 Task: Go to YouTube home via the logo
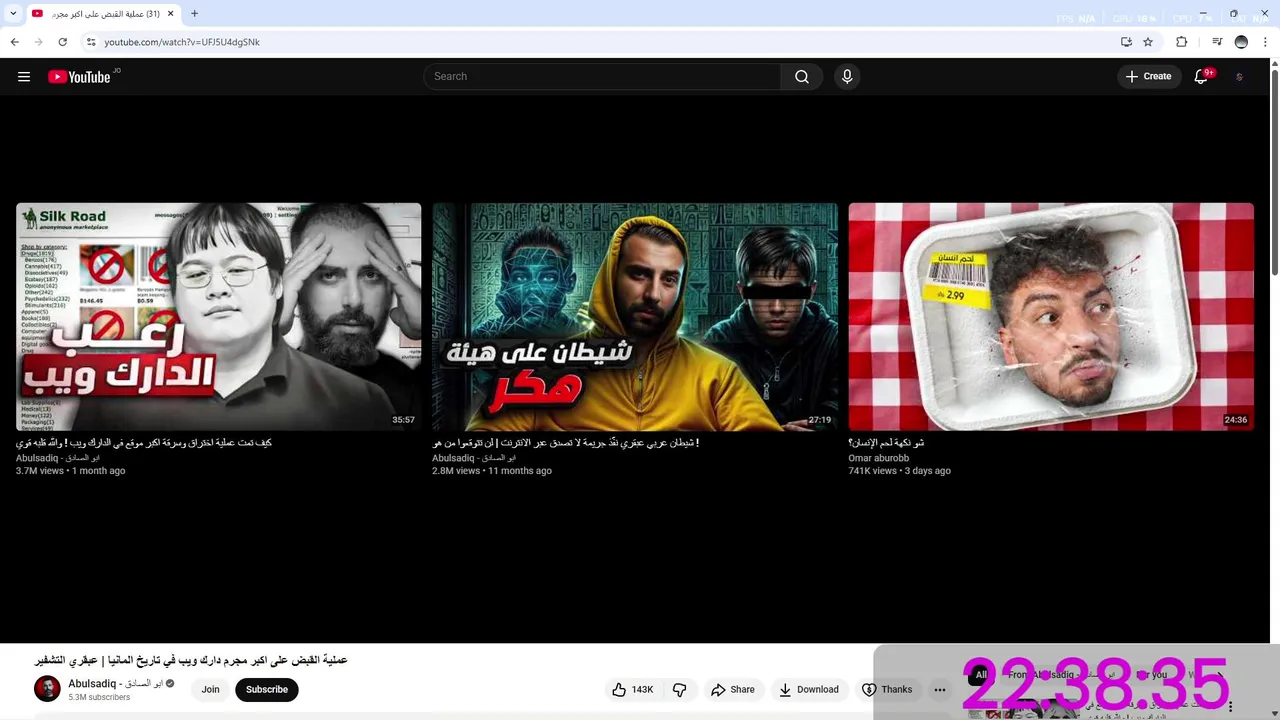[79, 77]
